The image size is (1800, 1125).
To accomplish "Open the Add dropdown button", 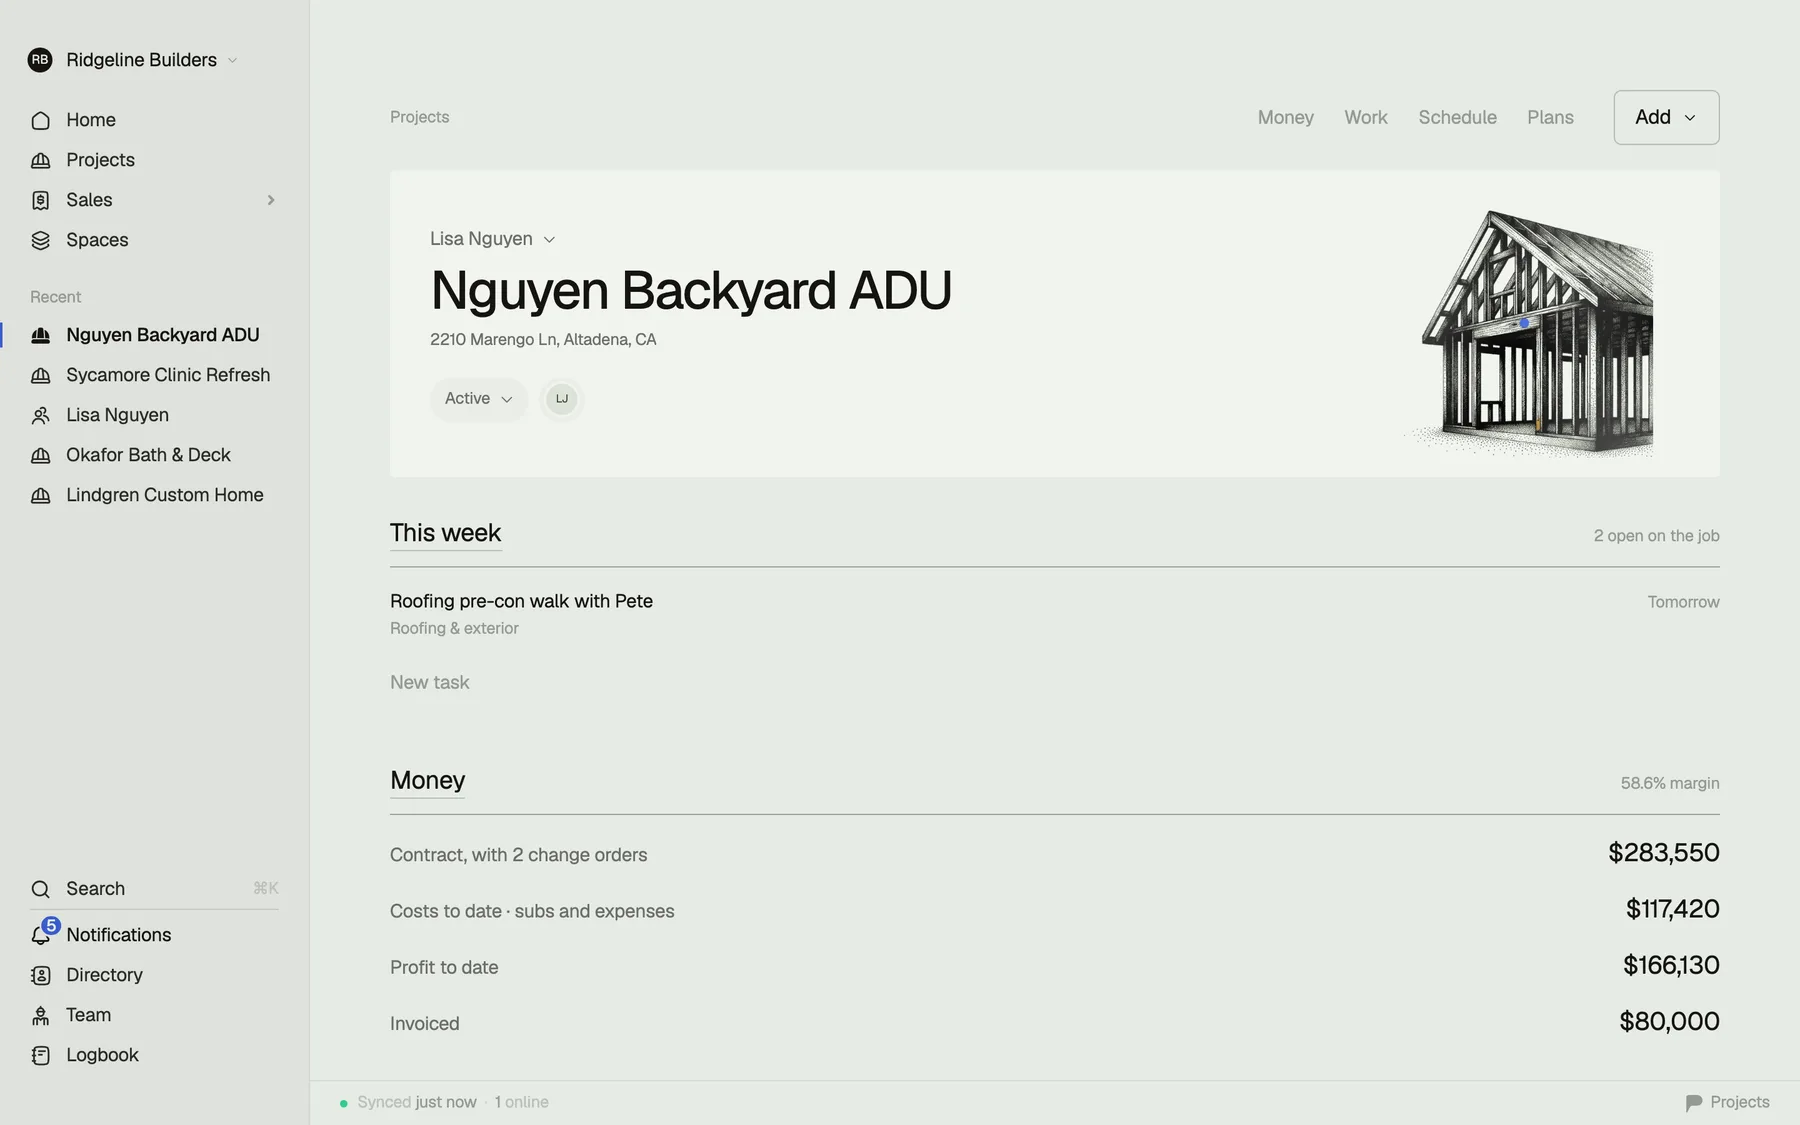I will [x=1666, y=117].
